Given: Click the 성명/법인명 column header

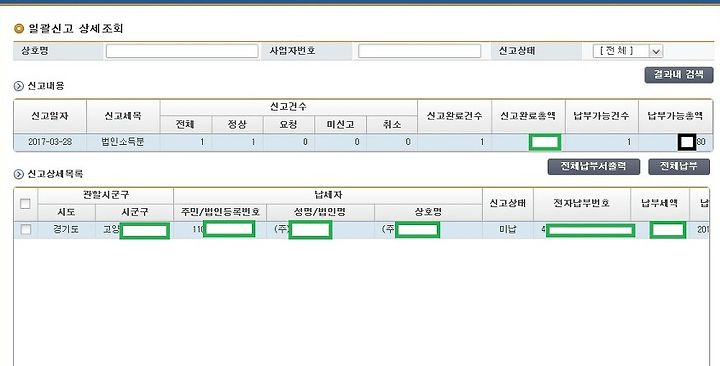Looking at the screenshot, I should point(320,212).
